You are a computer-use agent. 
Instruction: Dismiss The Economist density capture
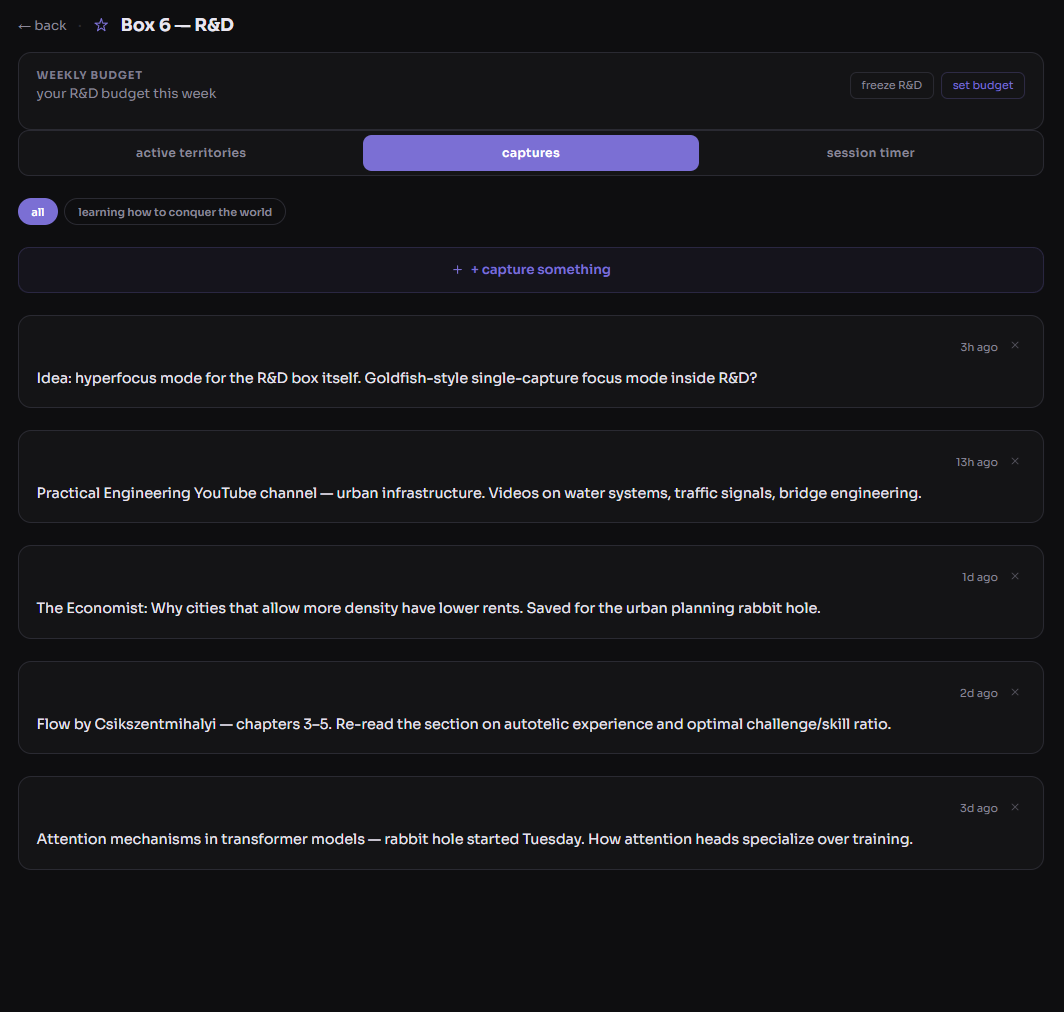[1015, 576]
